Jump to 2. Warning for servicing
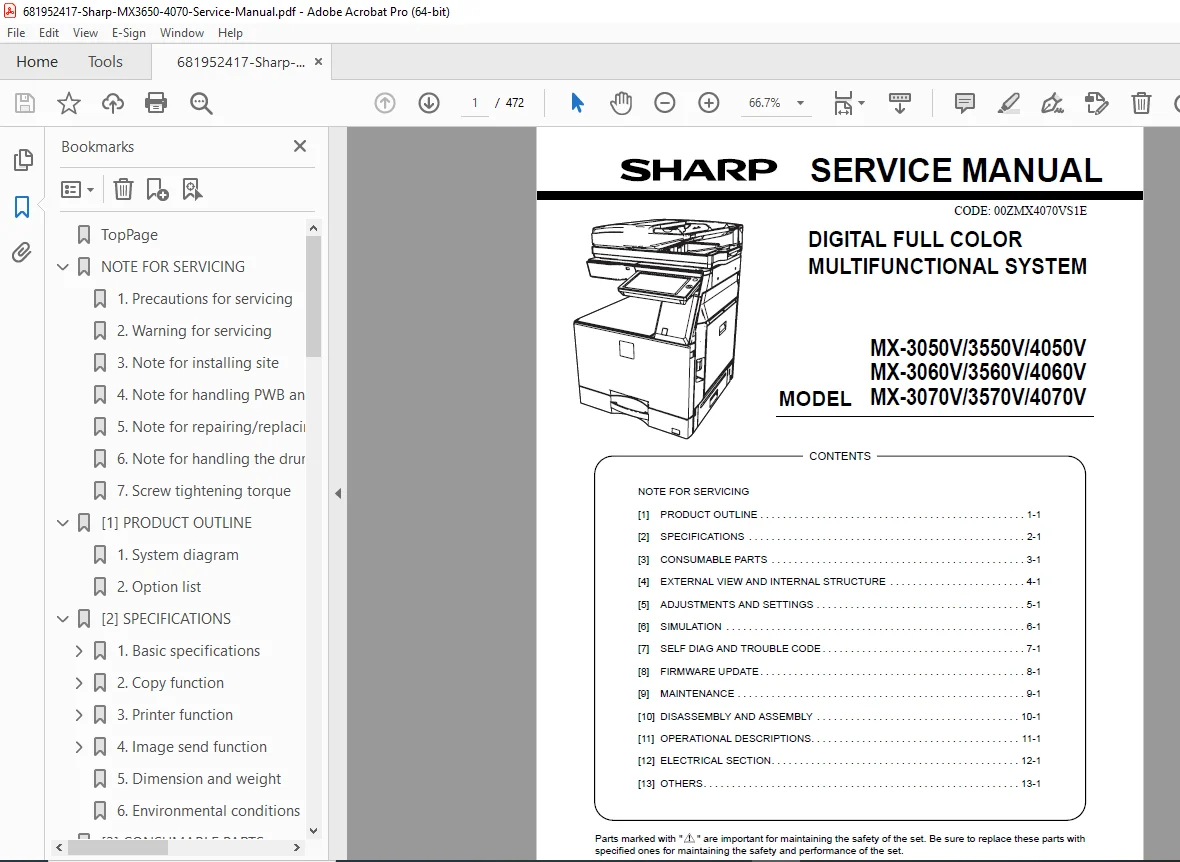This screenshot has height=862, width=1180. pos(194,330)
